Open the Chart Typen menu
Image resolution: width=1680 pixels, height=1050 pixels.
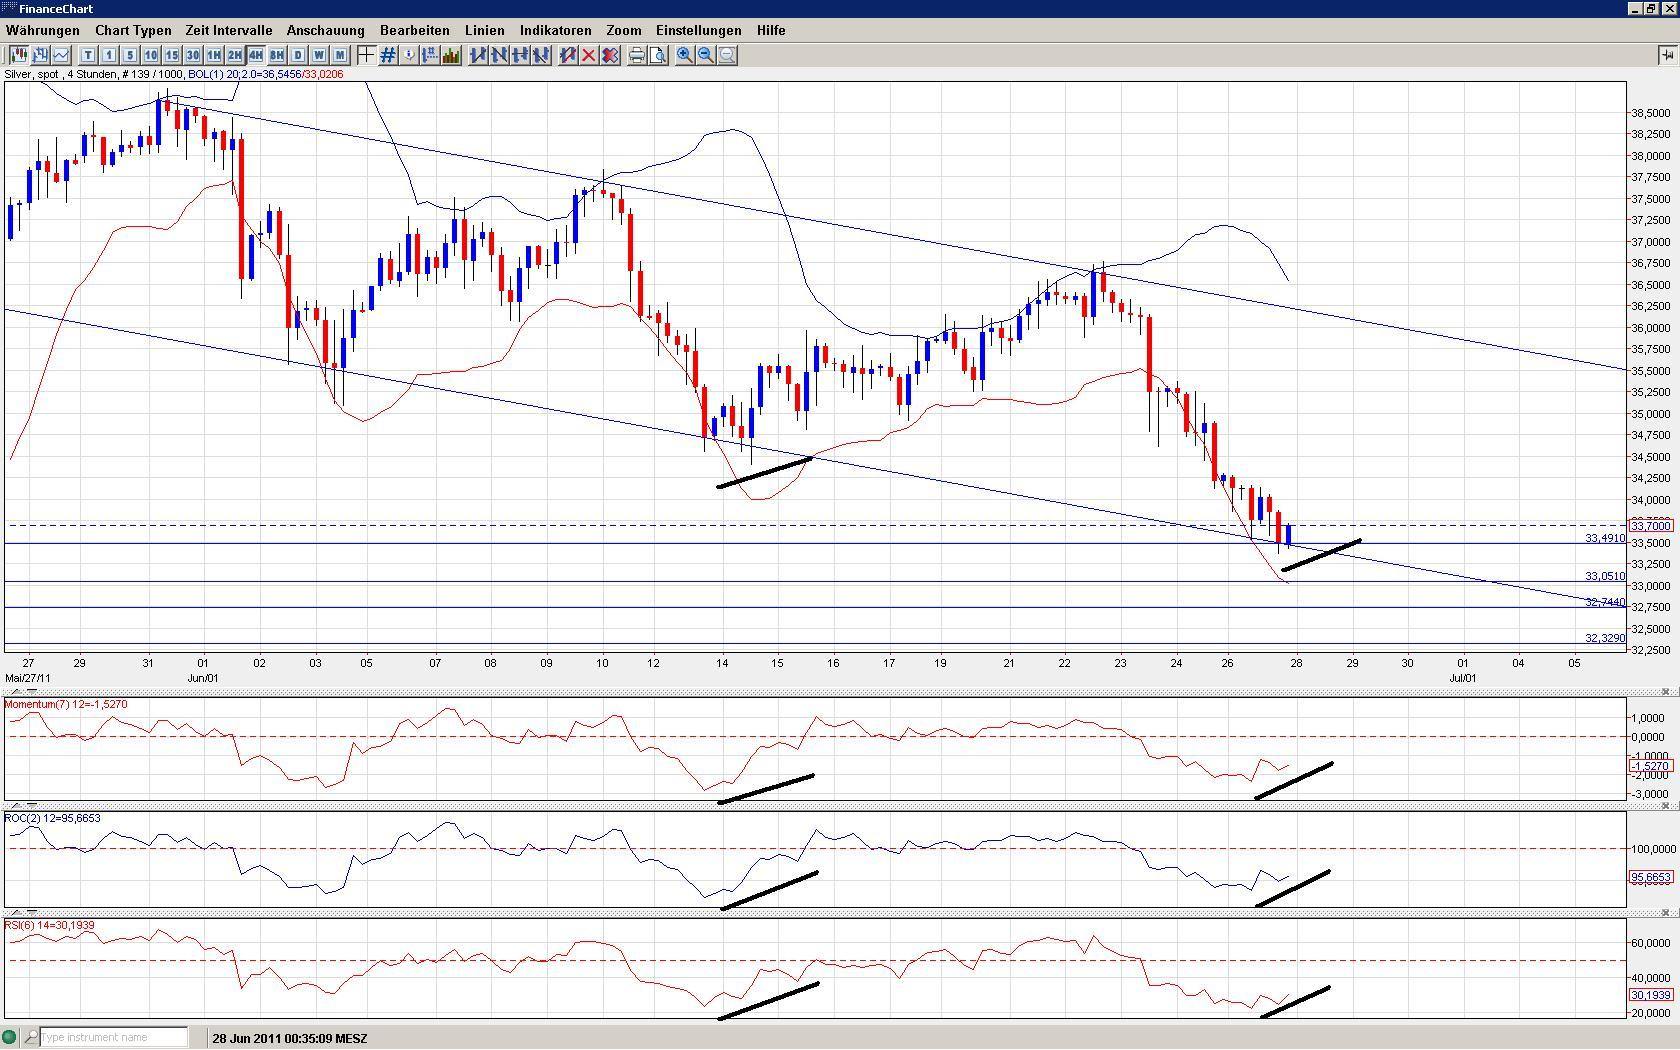click(133, 30)
